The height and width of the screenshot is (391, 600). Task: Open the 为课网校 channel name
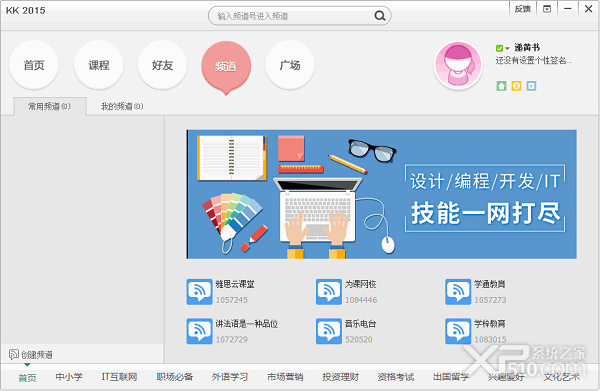(x=360, y=284)
